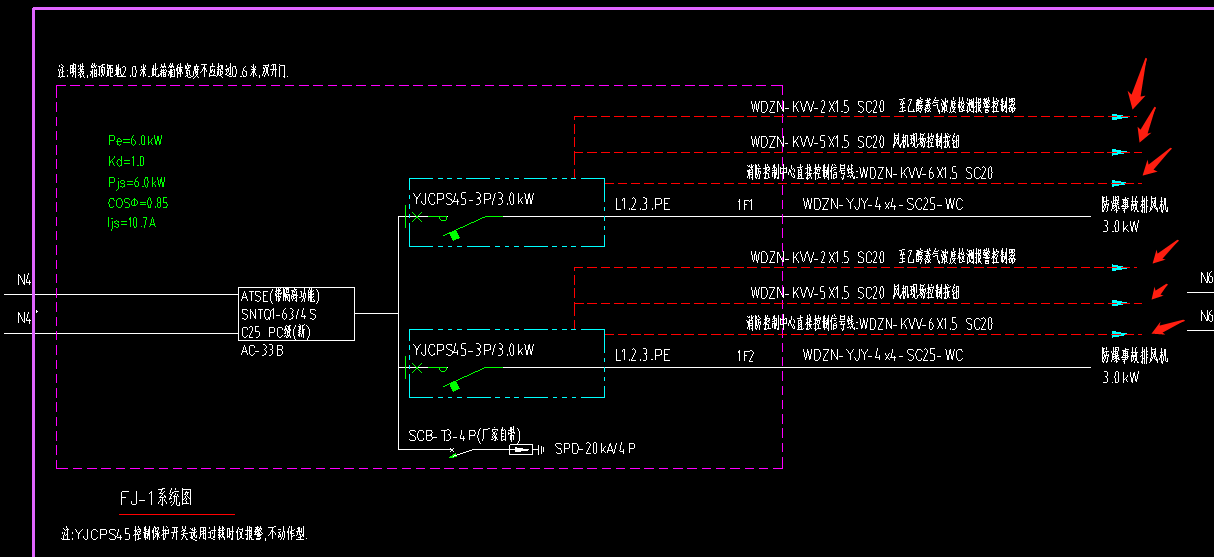Pick the 至乙醇蒸气浓度检测报警控制器 text of the 1F1 fan

click(x=957, y=105)
